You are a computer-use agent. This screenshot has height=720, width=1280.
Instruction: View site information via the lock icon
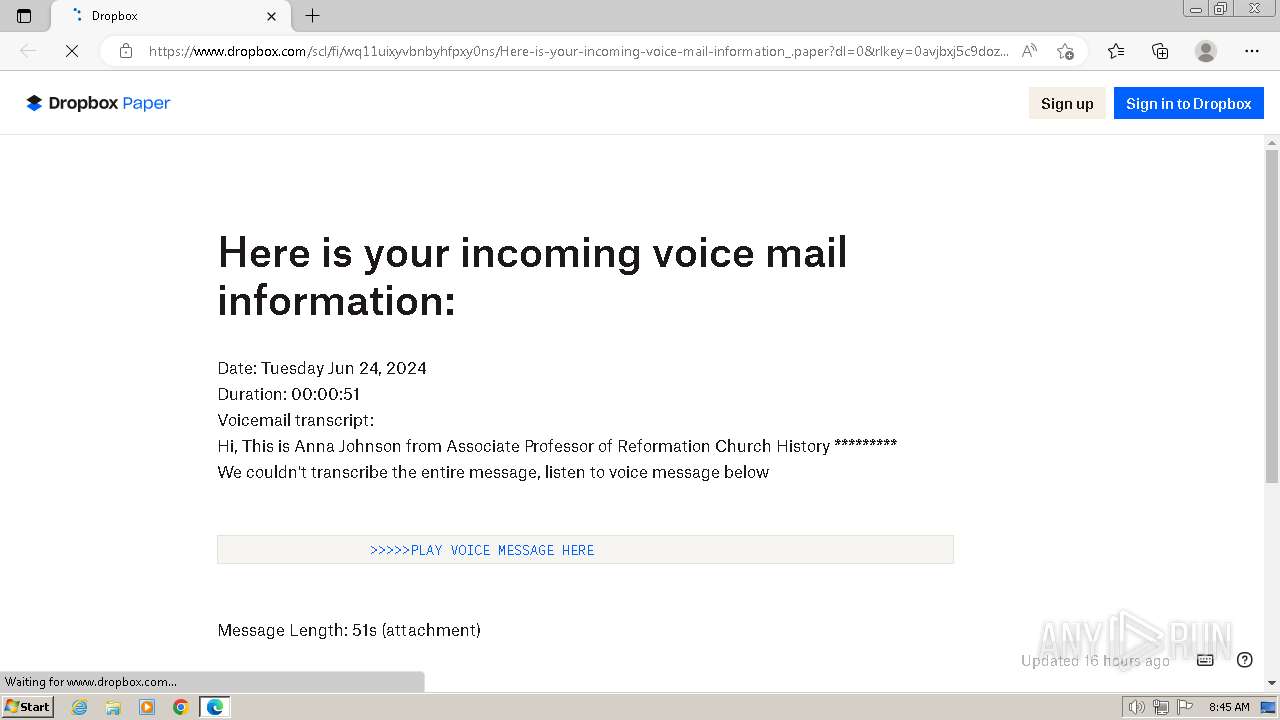pos(125,51)
